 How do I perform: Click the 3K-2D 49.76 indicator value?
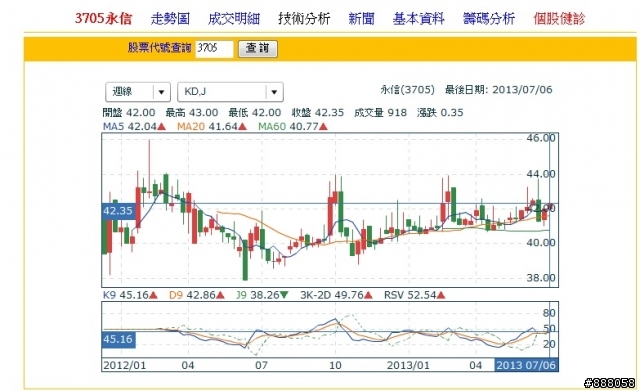(336, 295)
